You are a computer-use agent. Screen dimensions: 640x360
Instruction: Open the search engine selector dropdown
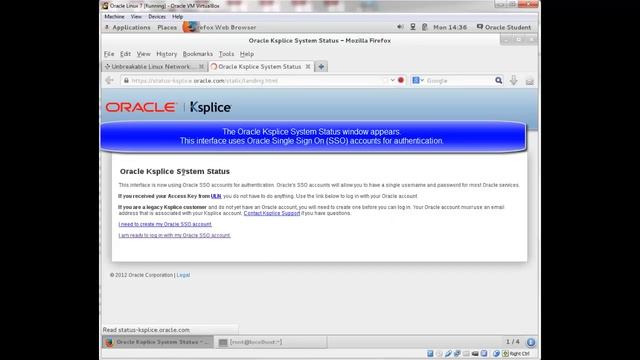pos(418,80)
